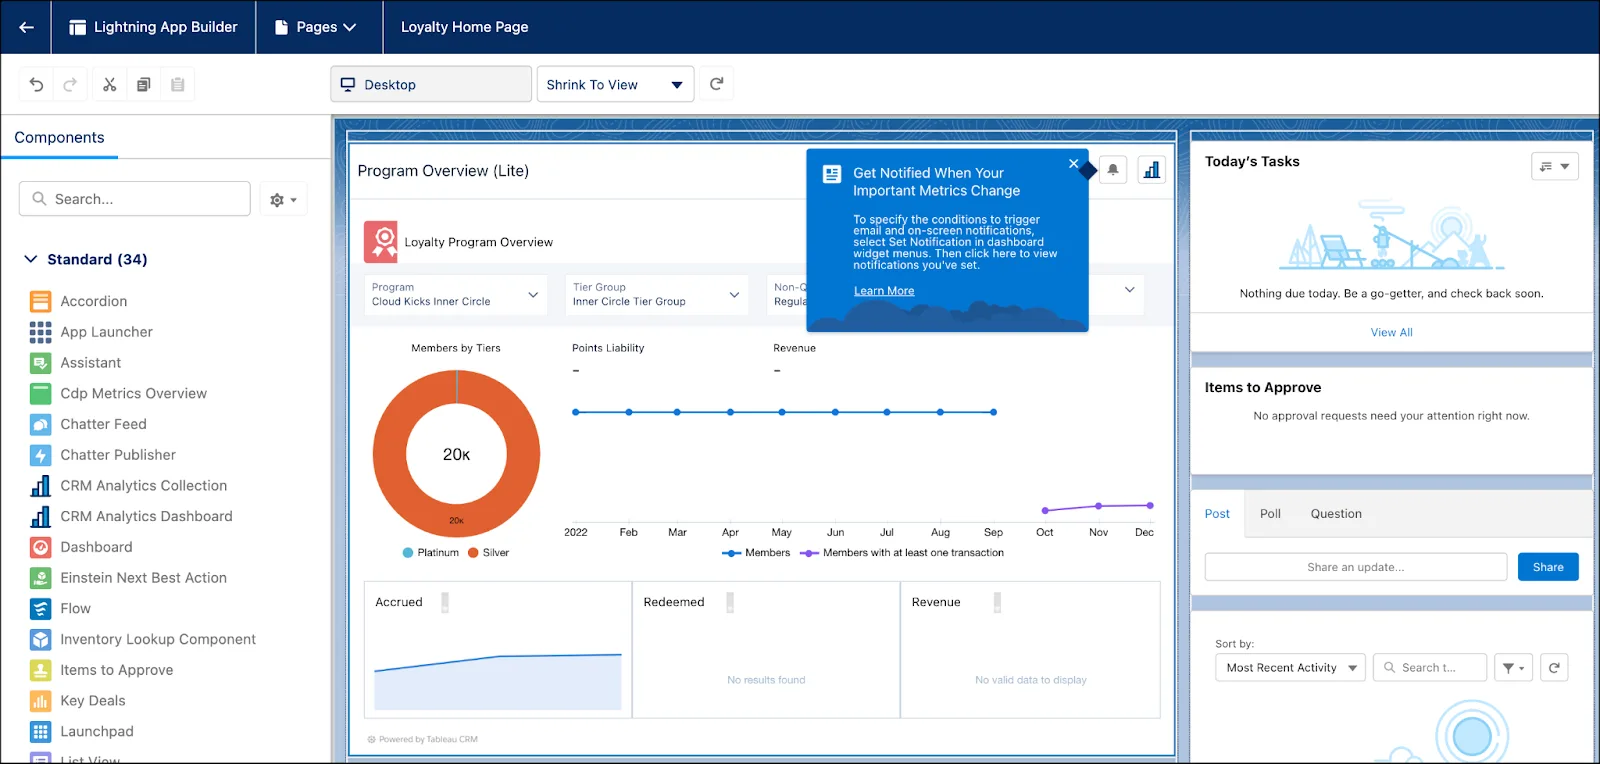Click the Program Overview (Lite) heading
The image size is (1600, 764).
click(443, 171)
